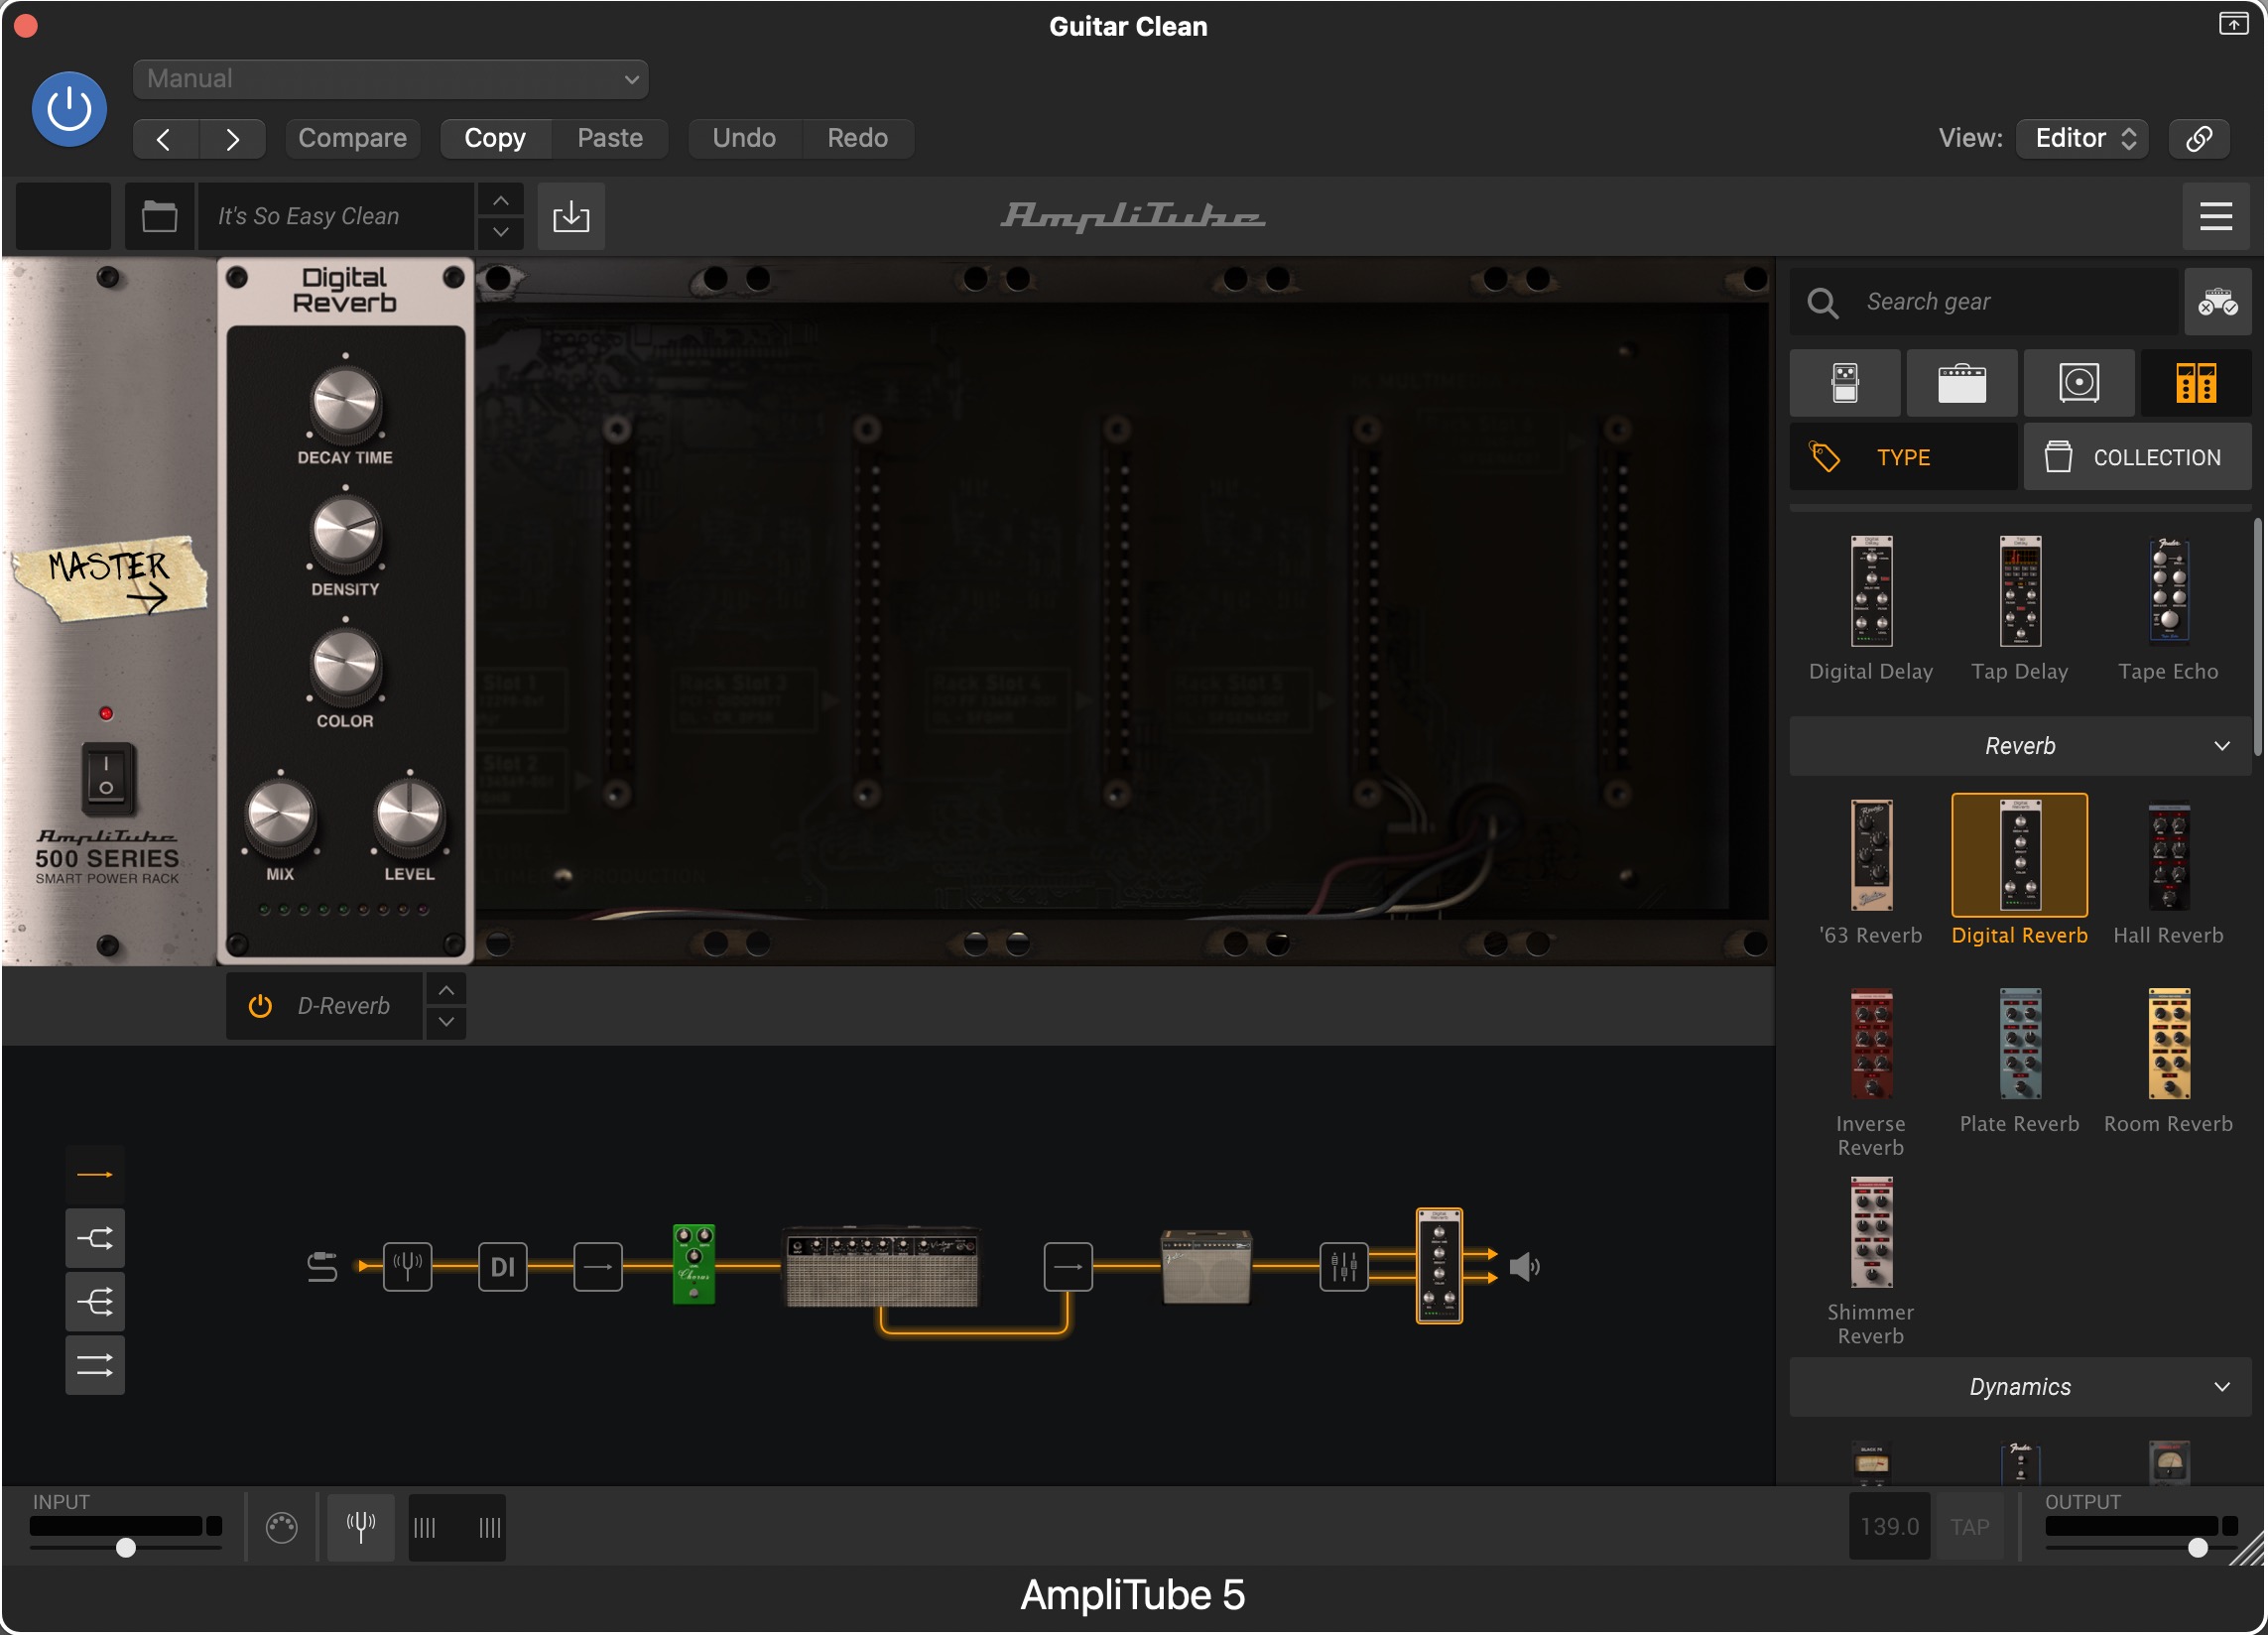The width and height of the screenshot is (2268, 1635).
Task: Step to previous preset with up chevron
Action: tap(501, 201)
